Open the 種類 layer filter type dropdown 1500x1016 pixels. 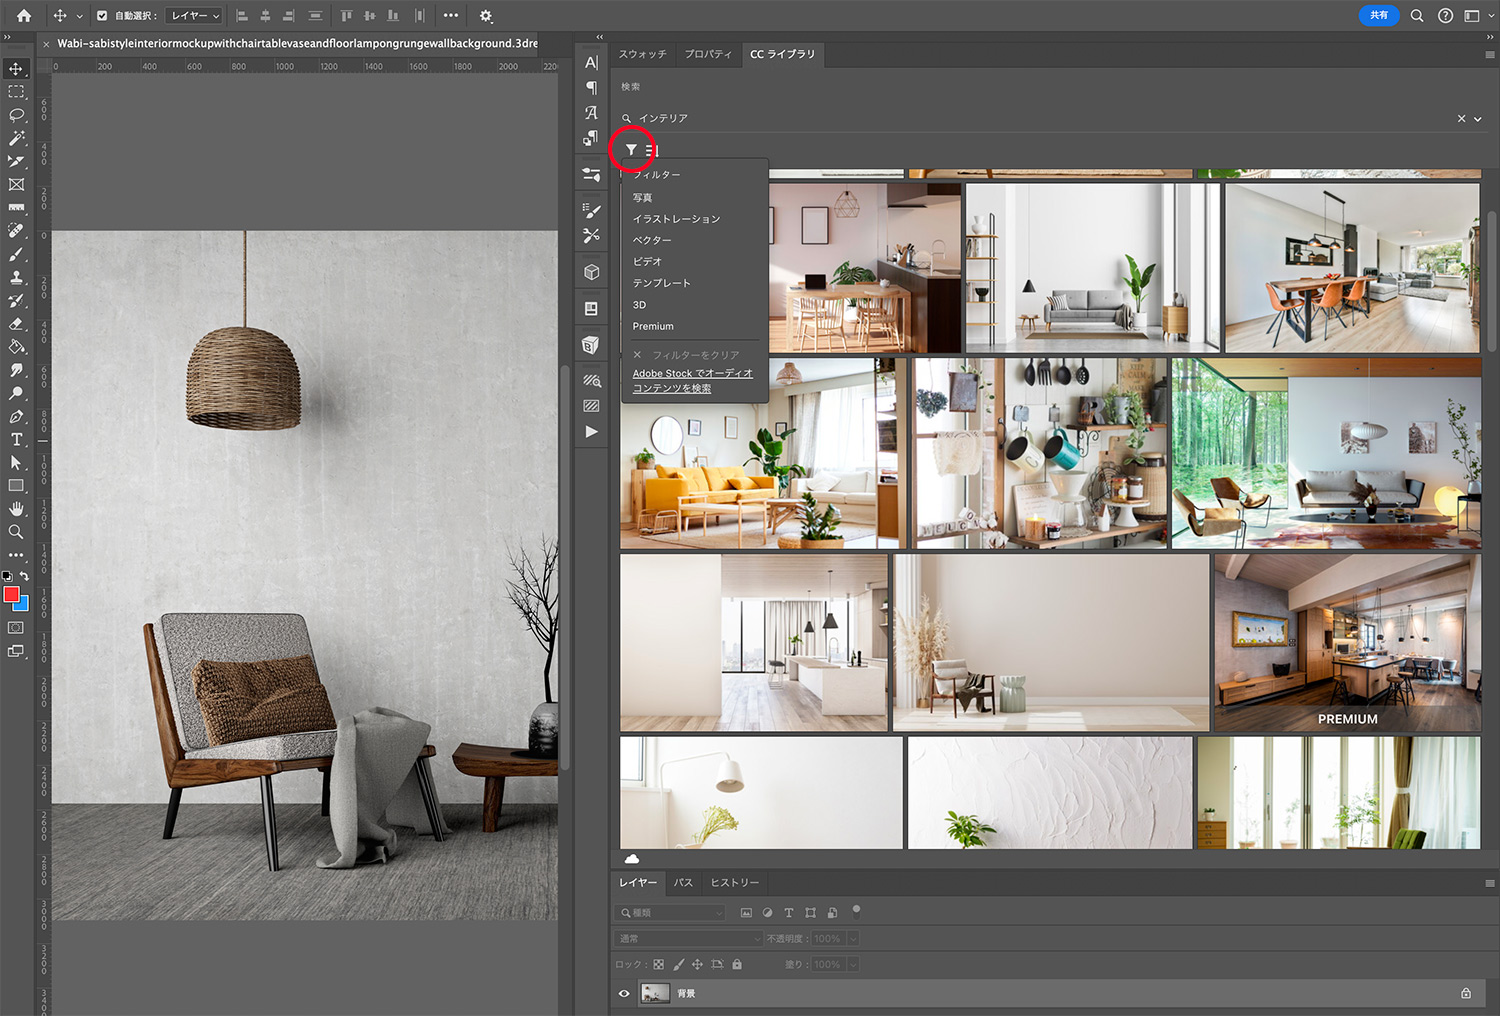coord(669,913)
